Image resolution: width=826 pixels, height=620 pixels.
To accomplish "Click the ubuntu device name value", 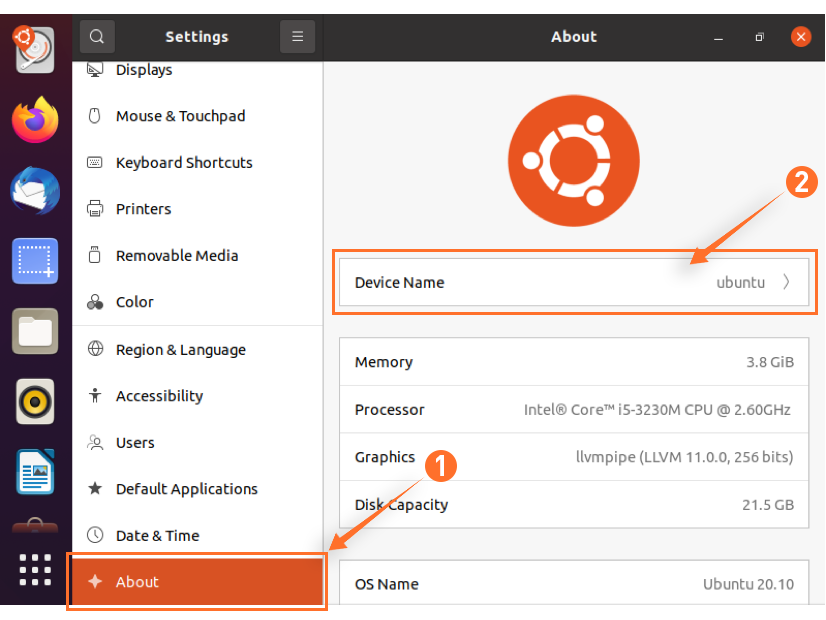I will coord(740,282).
